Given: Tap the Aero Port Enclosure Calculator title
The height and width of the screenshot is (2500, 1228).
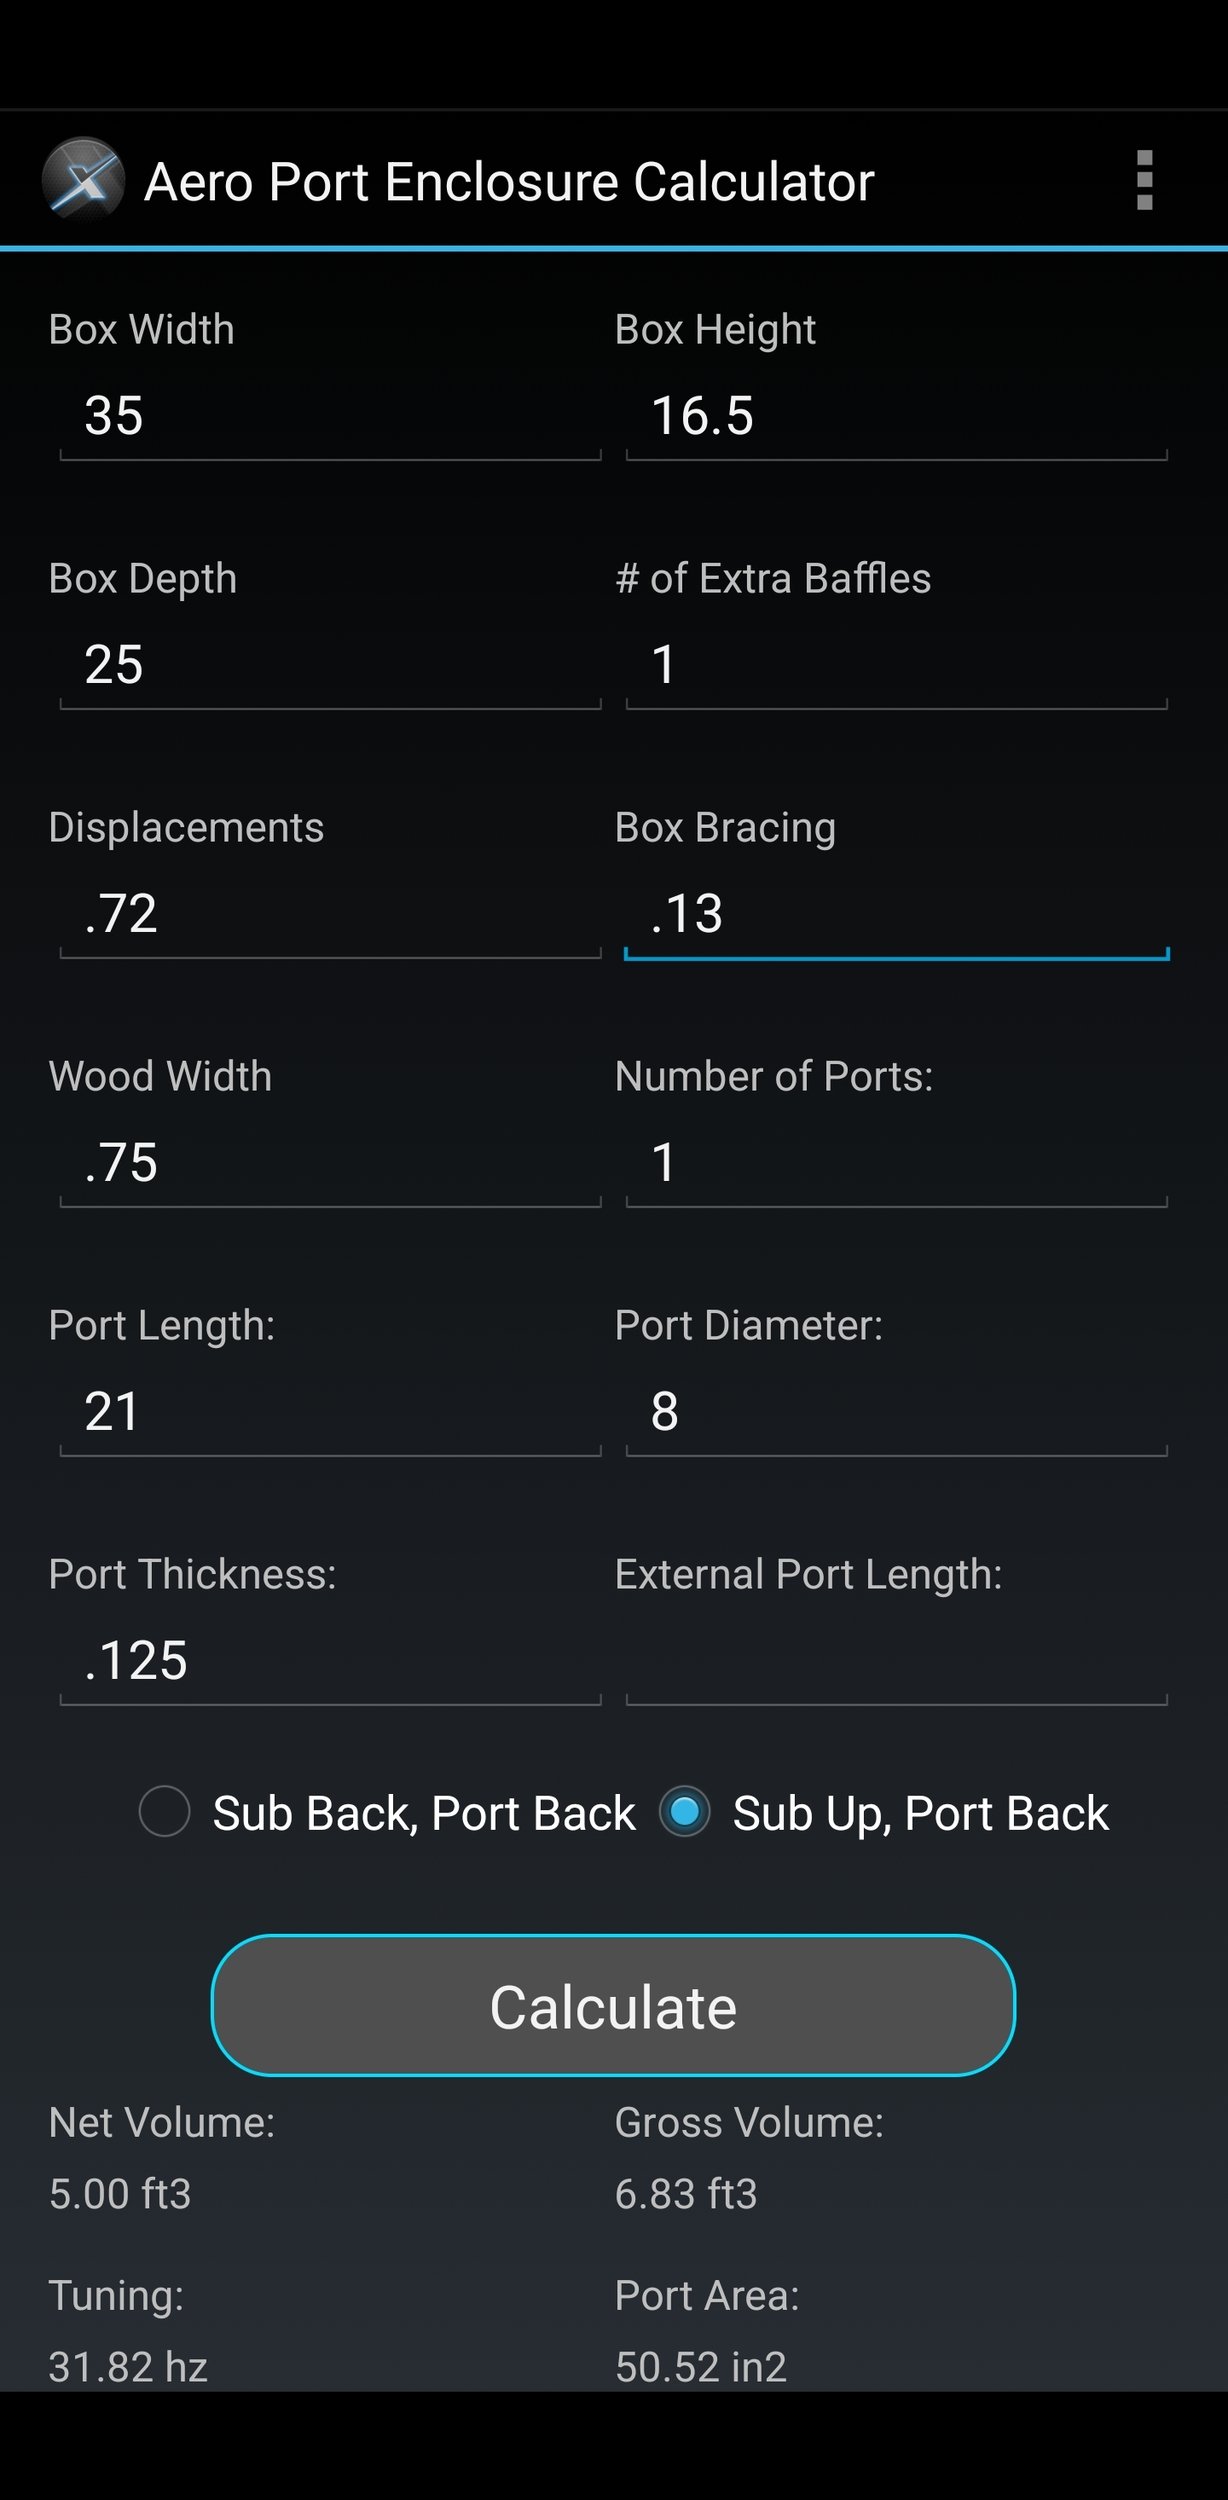Looking at the screenshot, I should [509, 182].
